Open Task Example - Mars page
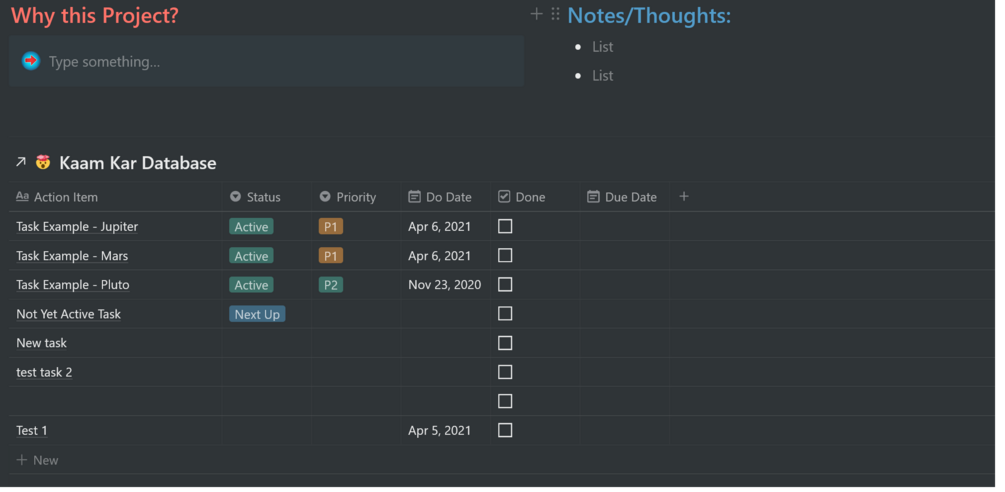The image size is (1005, 492). click(72, 256)
